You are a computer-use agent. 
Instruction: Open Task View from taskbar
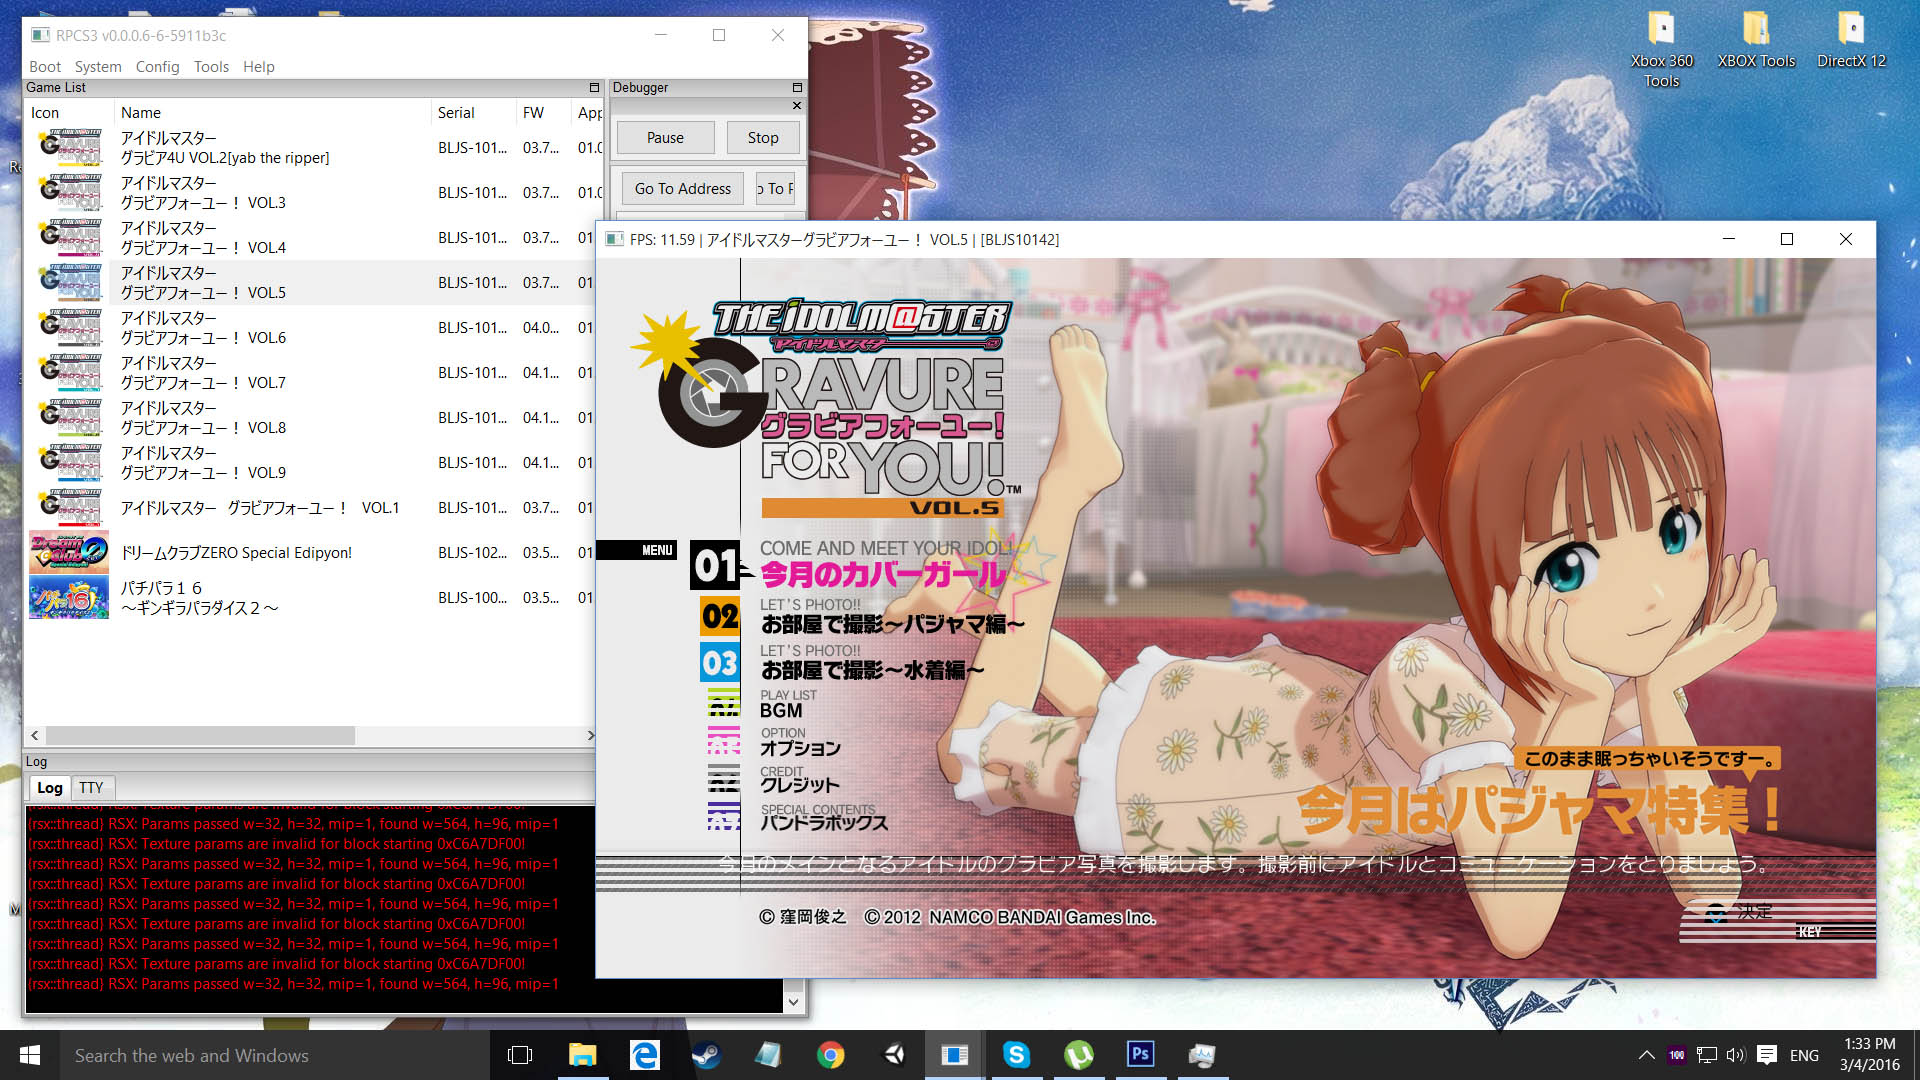(520, 1055)
